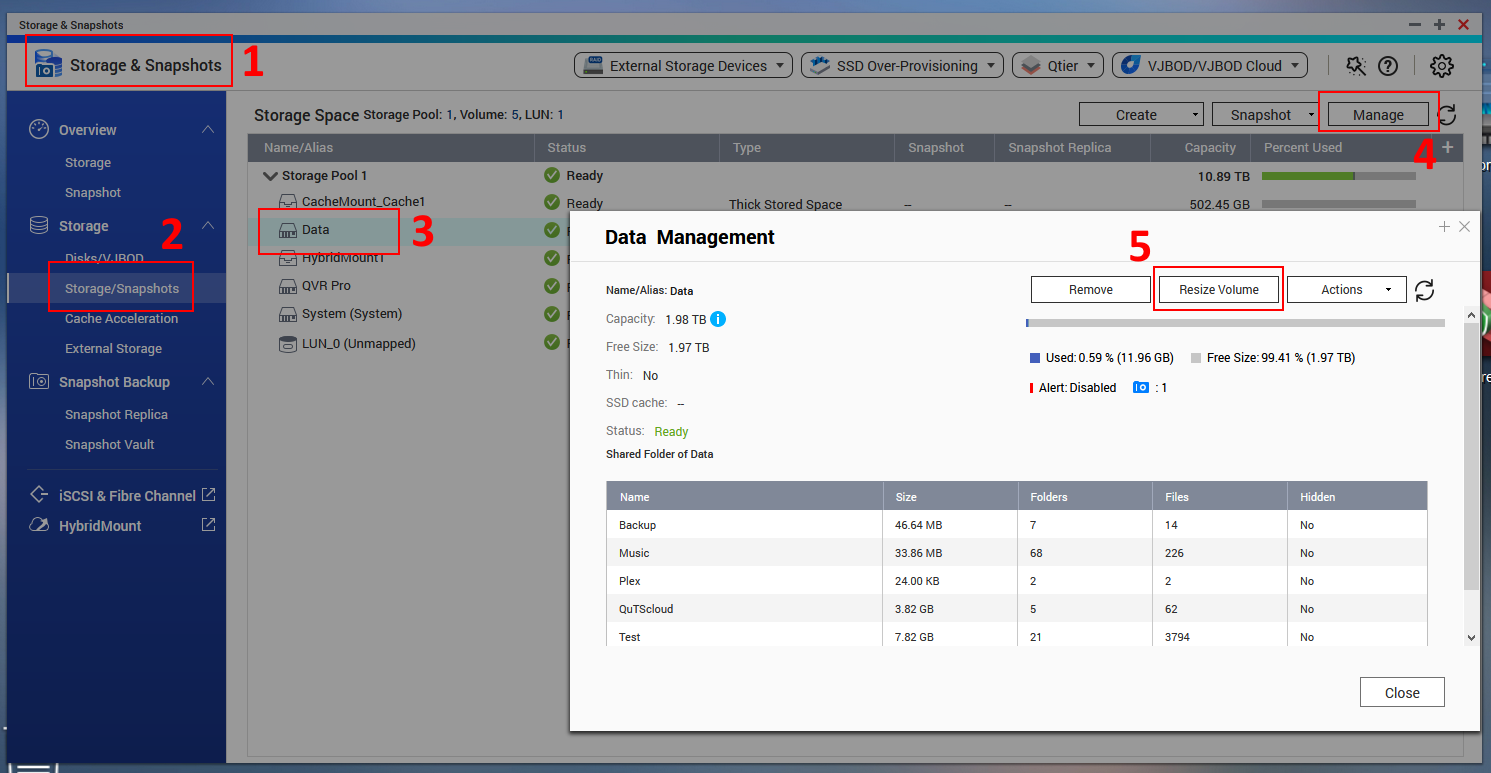
Task: Click the iSCSI & Fibre Channel icon
Action: [39, 495]
